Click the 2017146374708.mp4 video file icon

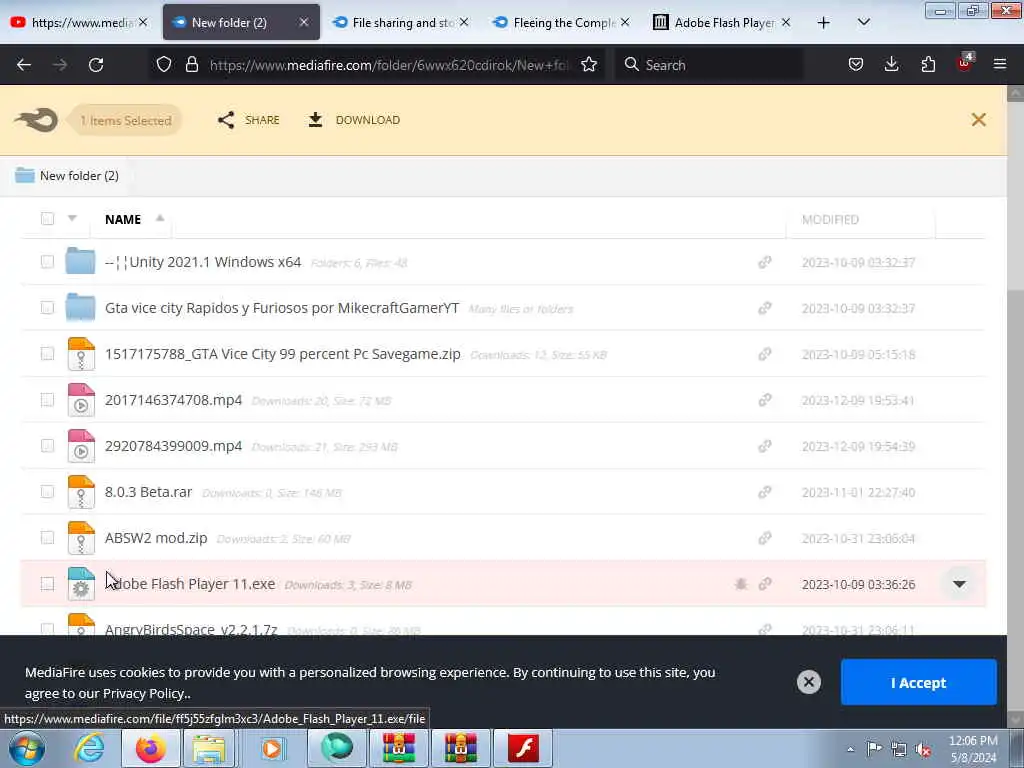click(81, 400)
